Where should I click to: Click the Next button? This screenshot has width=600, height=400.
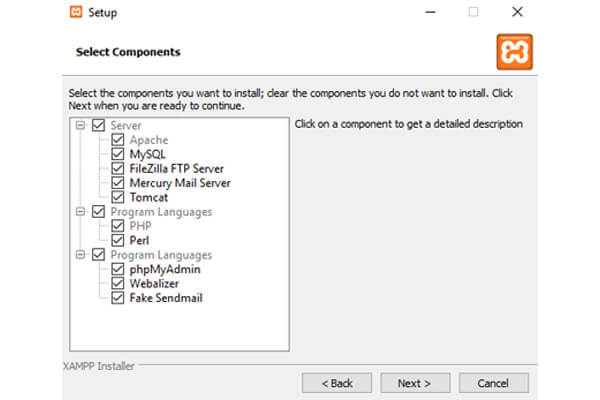(415, 383)
